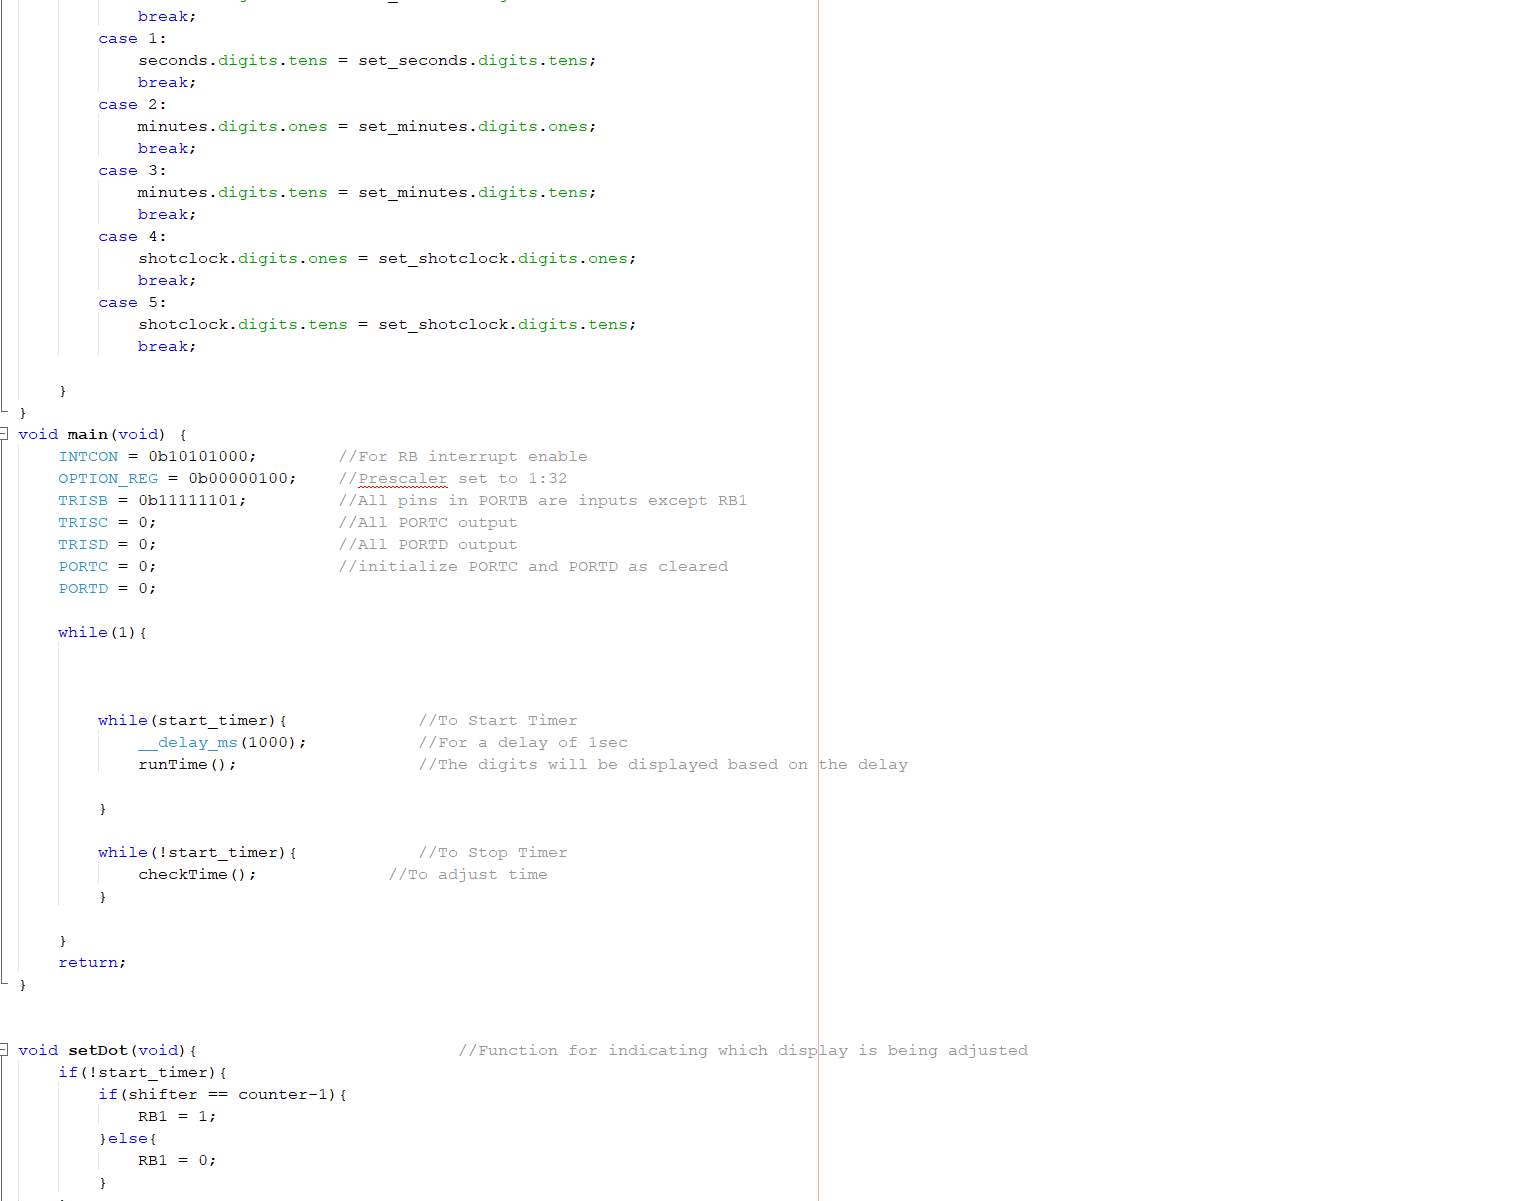
Task: Click the 'if(shifter == counter-1){' condition
Action: coord(222,1095)
